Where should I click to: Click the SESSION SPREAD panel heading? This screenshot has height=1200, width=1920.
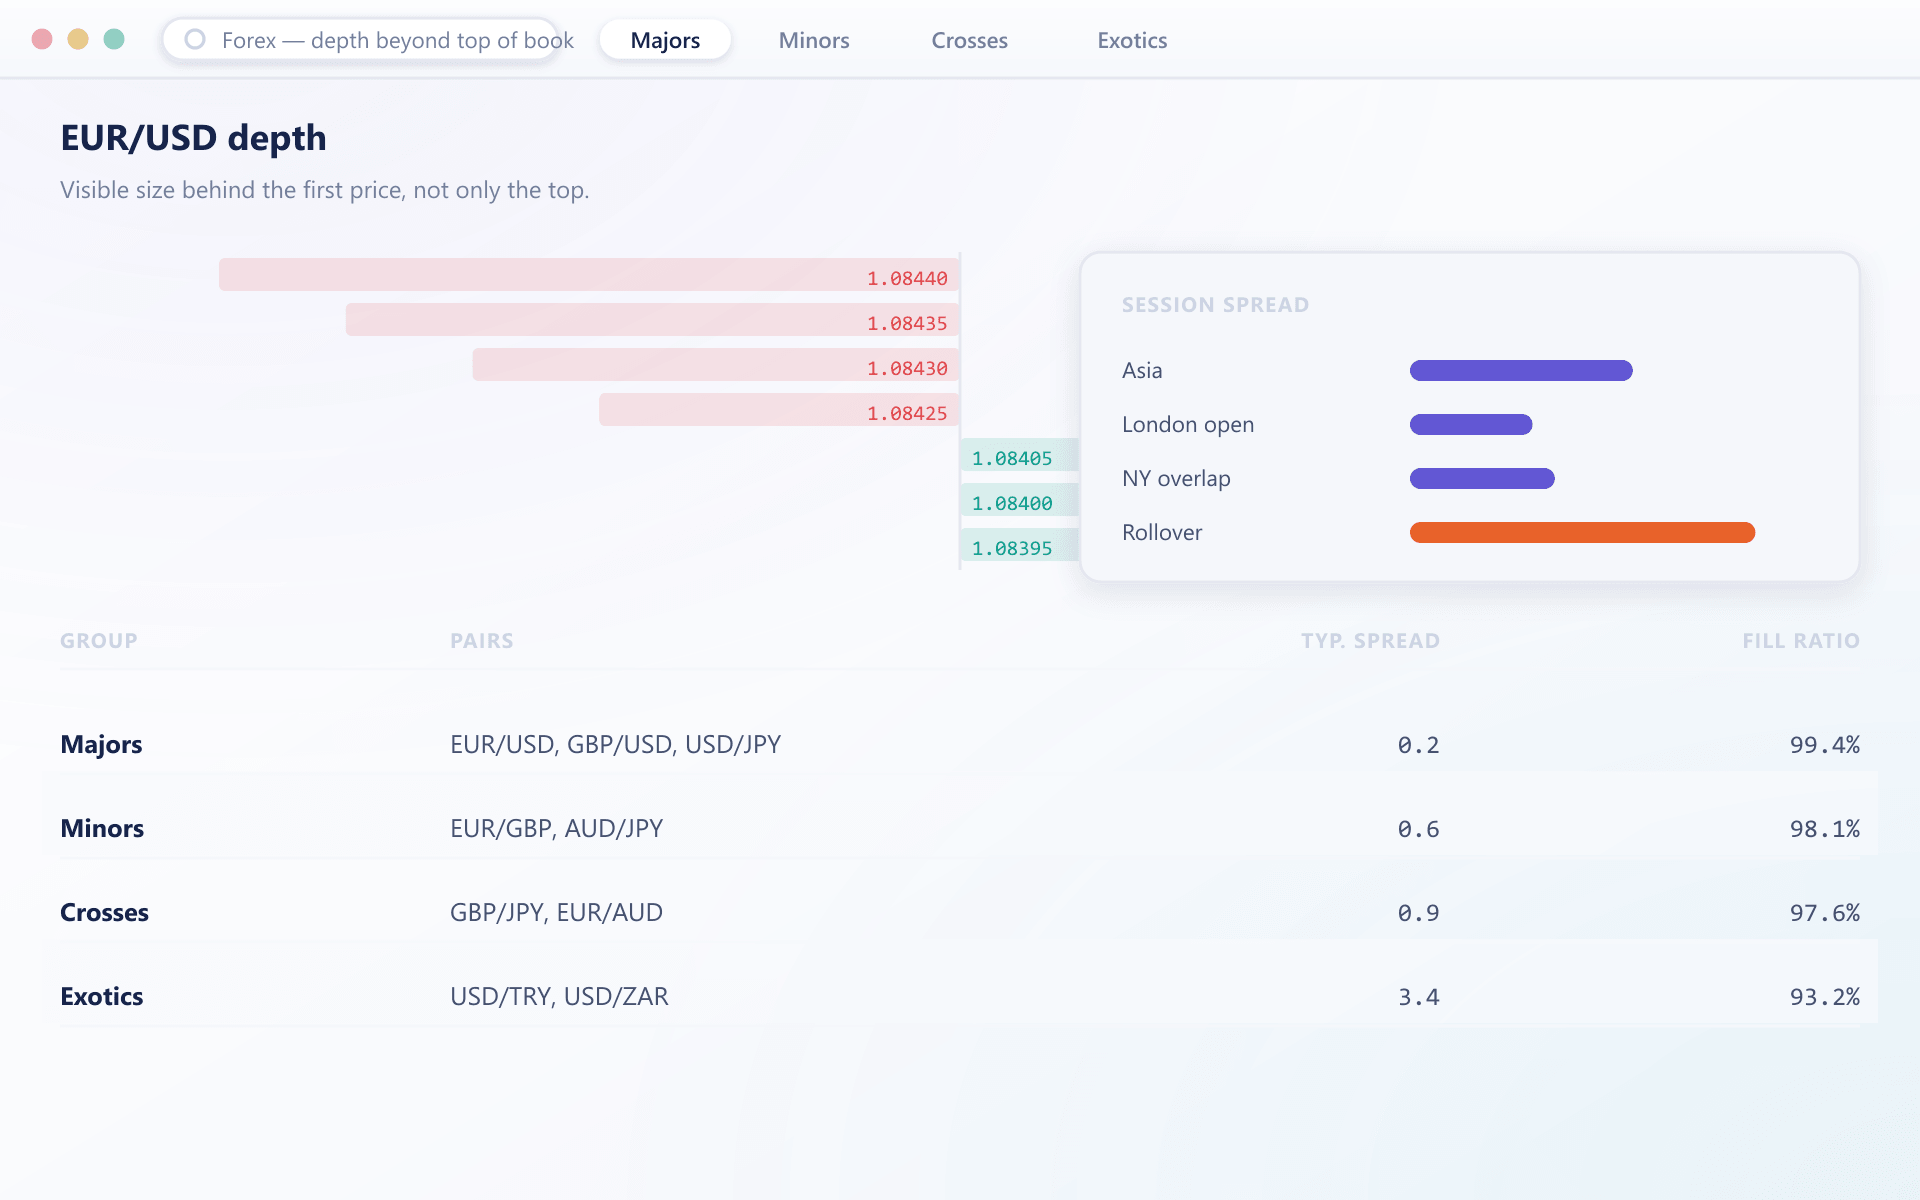[x=1215, y=305]
